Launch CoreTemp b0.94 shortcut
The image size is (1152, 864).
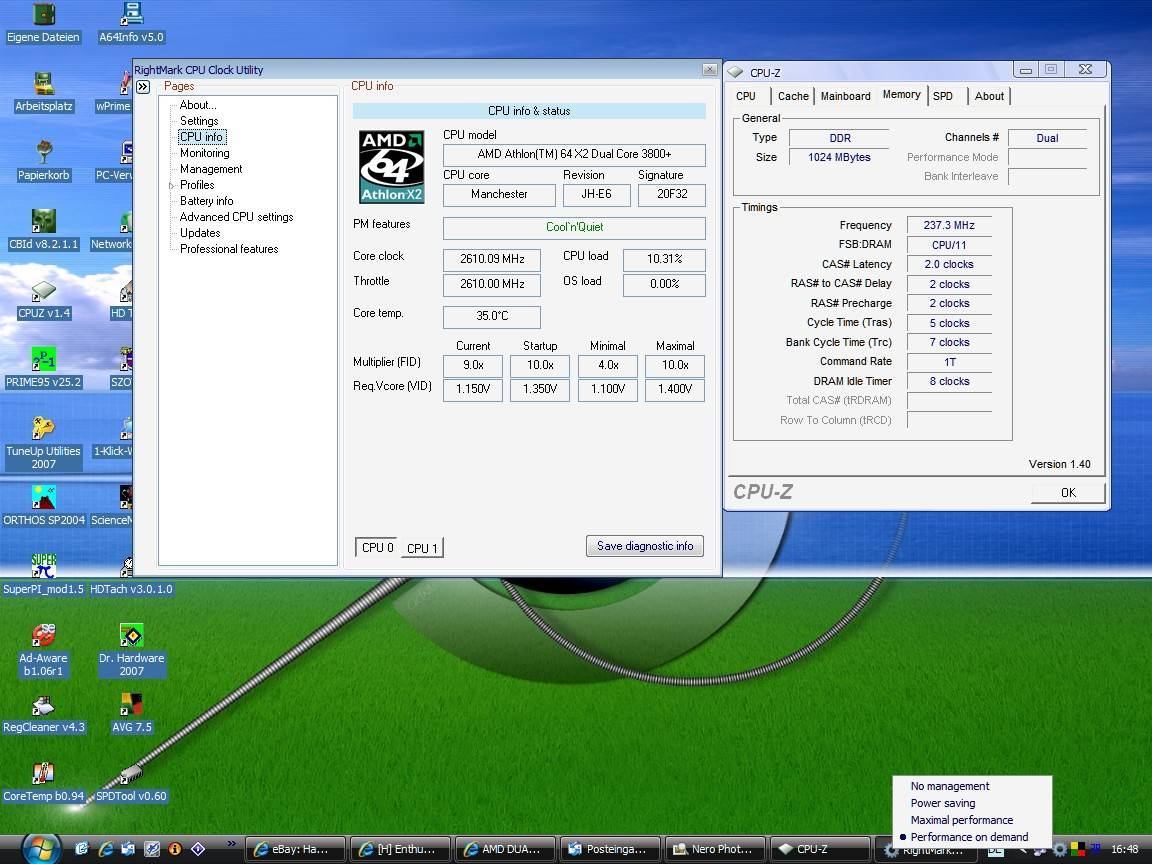[43, 783]
